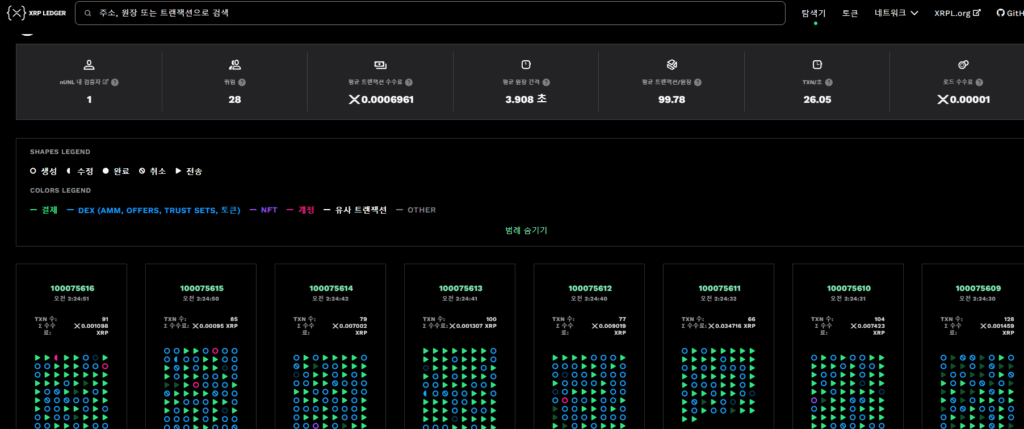Screen dimensions: 1024x429
Task: Focus the address and ledger search field
Action: 440,14
